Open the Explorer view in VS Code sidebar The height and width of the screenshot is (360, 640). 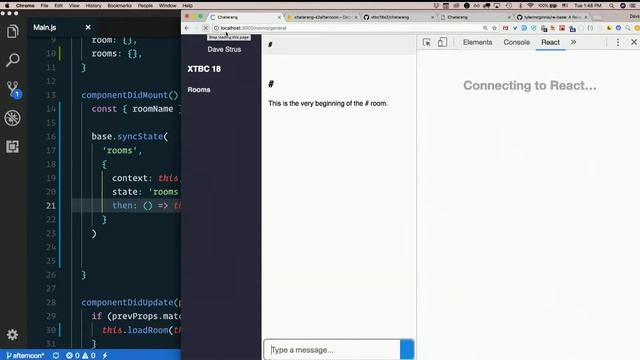pos(12,31)
